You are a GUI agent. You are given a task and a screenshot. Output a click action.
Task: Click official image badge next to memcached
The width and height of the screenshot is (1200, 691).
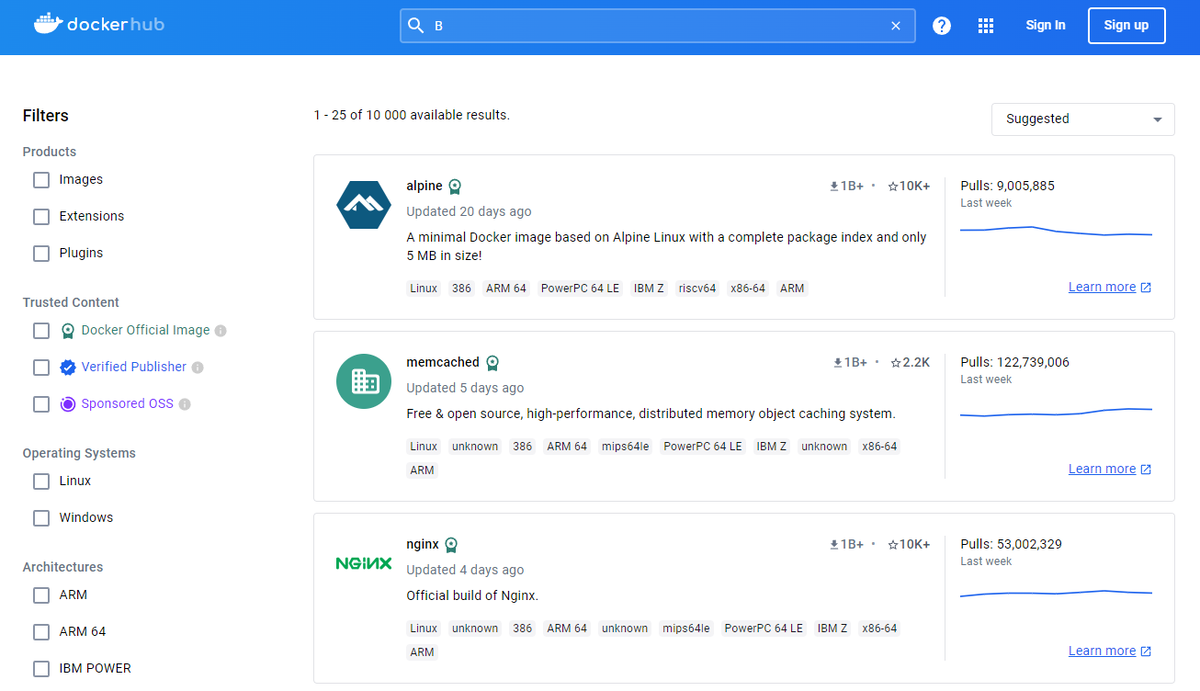(492, 363)
